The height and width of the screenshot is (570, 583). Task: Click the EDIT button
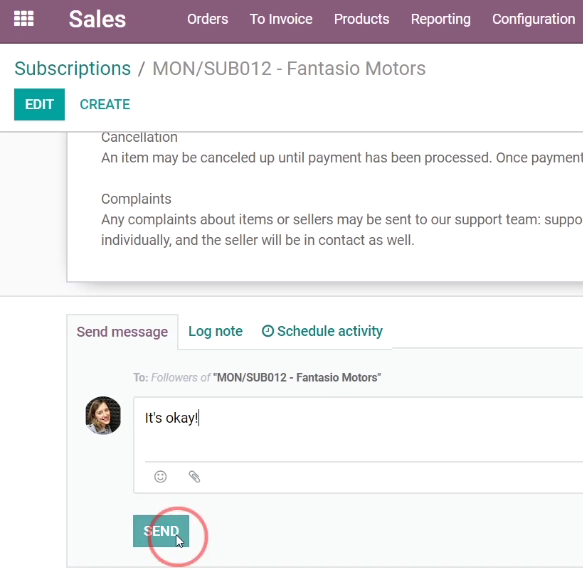39,104
